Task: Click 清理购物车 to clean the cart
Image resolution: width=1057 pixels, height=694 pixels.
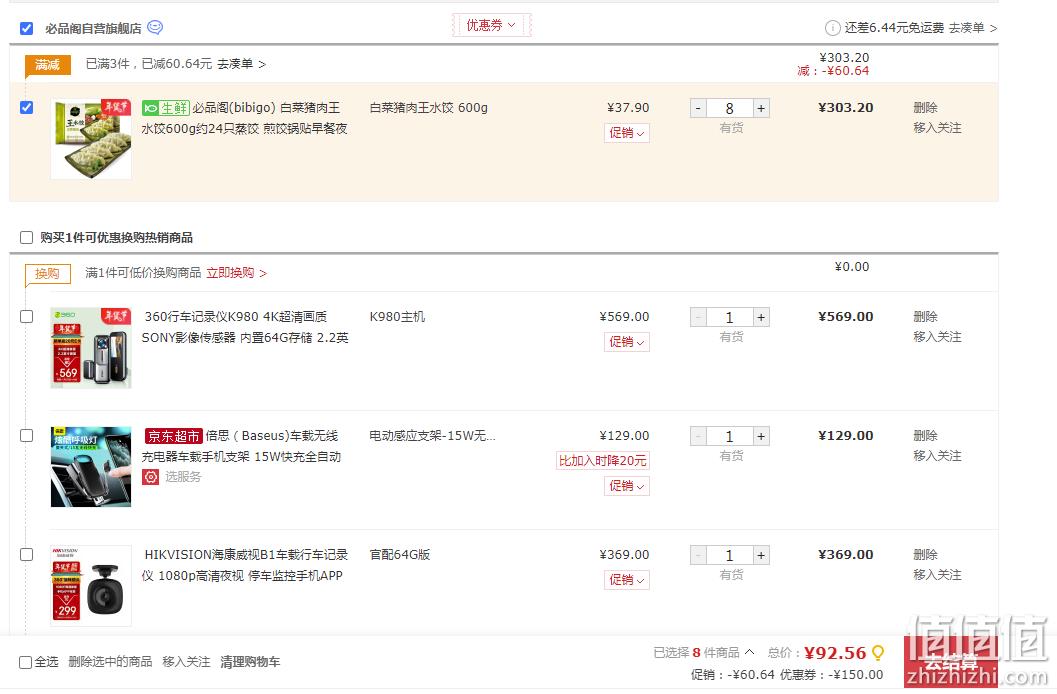Action: pyautogui.click(x=250, y=662)
